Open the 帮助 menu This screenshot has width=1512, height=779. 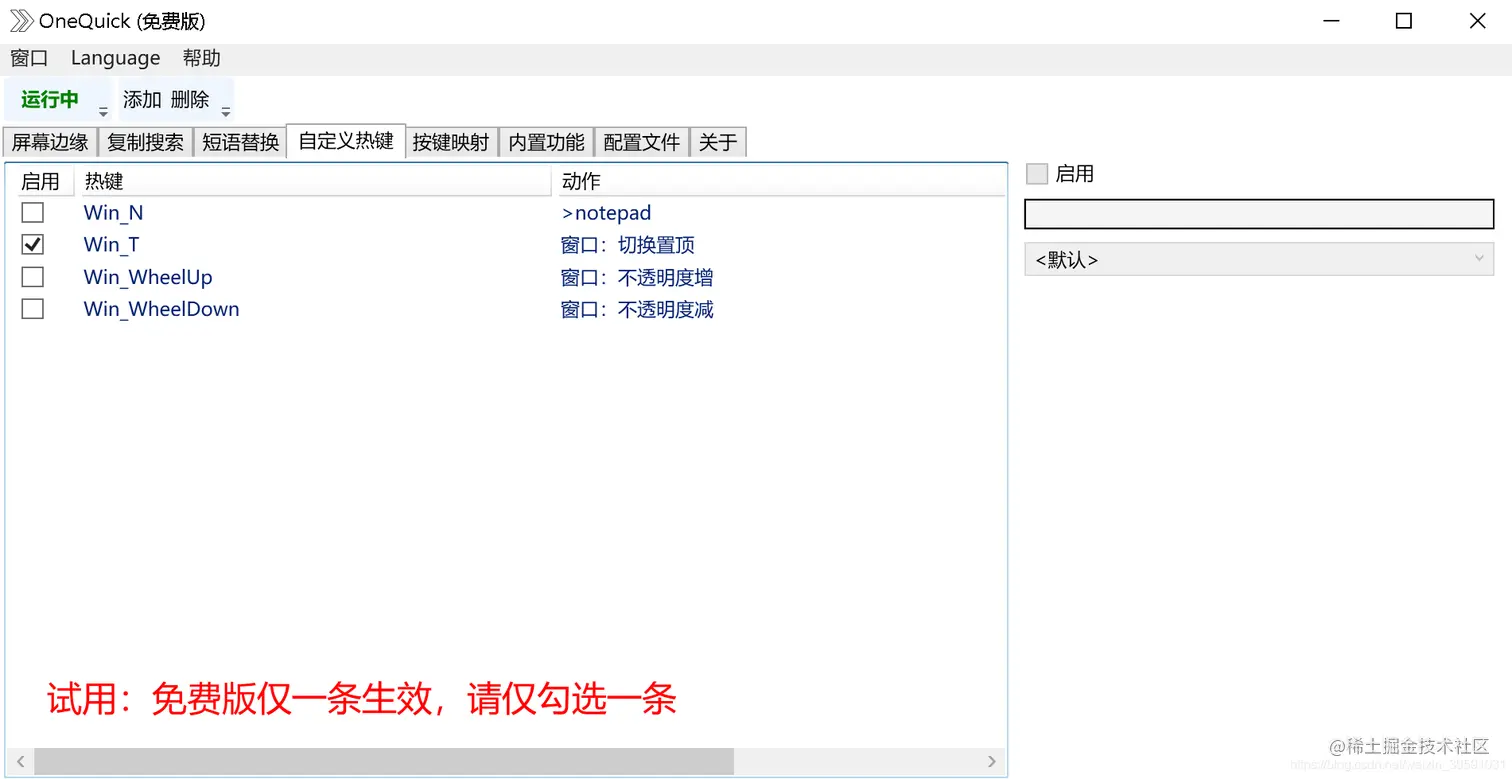tap(202, 57)
